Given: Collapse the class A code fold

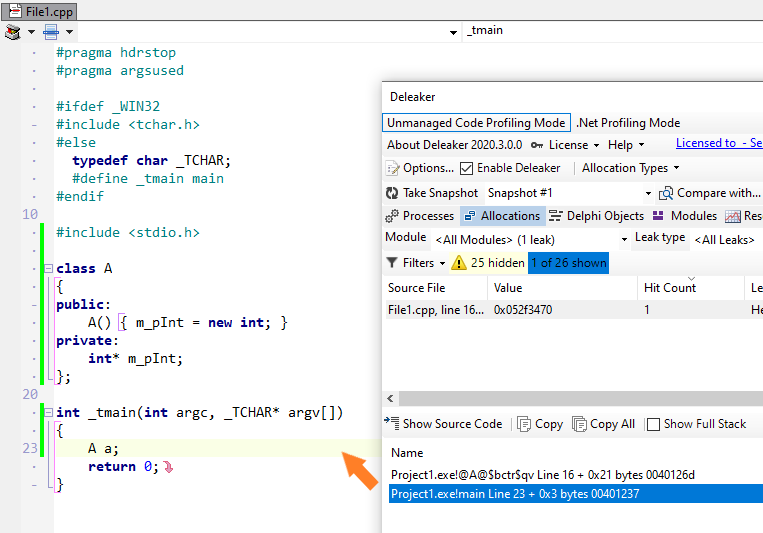Looking at the screenshot, I should [48, 268].
